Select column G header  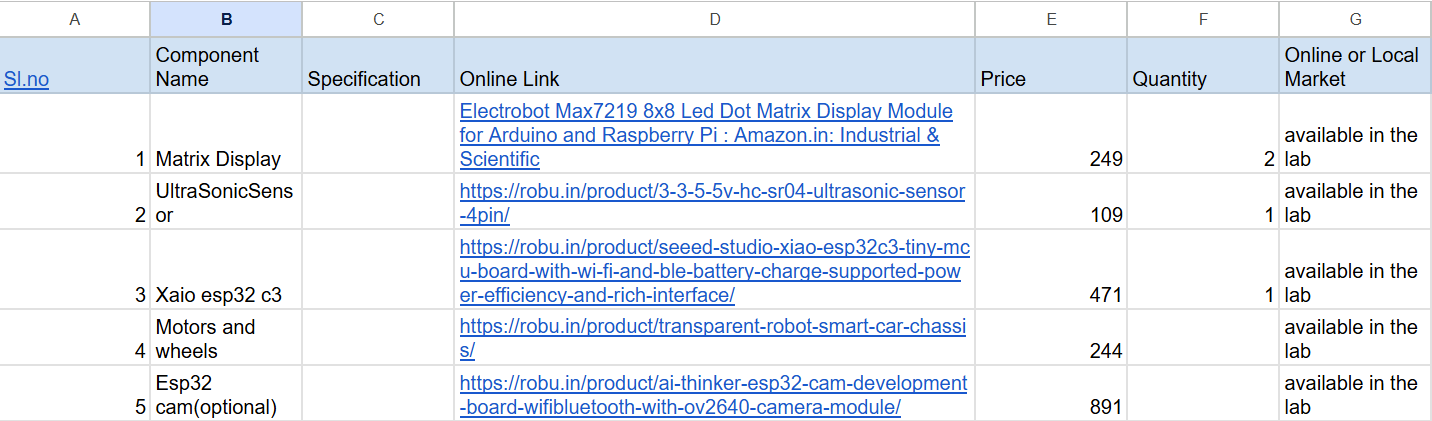pyautogui.click(x=1355, y=19)
